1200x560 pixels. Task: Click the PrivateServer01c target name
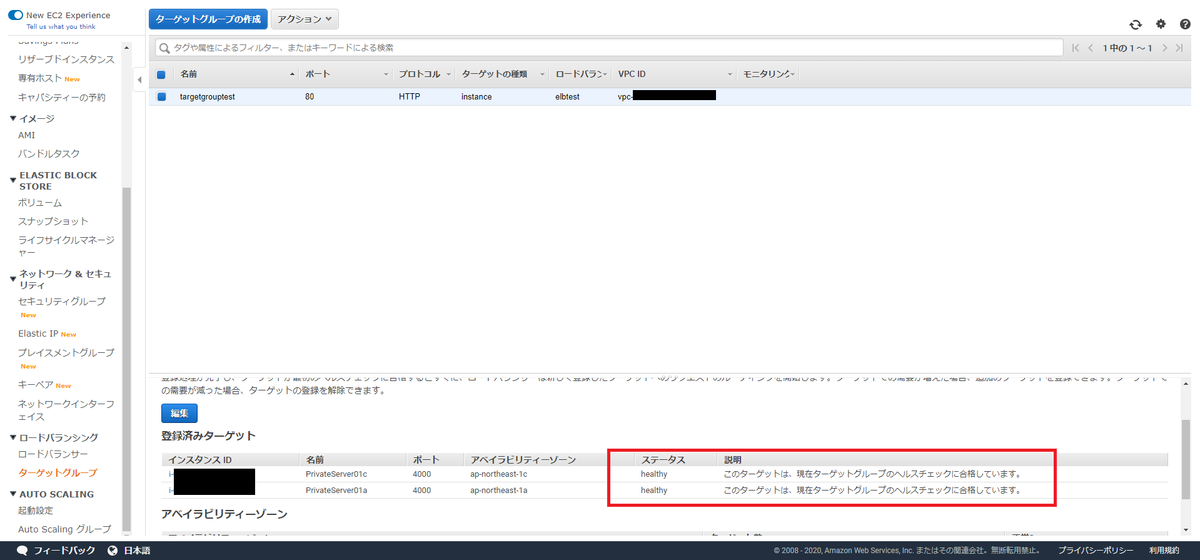[x=337, y=473]
